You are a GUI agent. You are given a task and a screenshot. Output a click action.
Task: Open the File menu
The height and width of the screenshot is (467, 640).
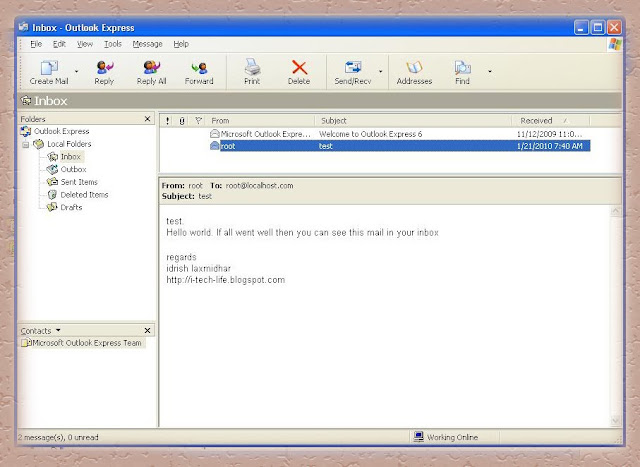pyautogui.click(x=36, y=44)
